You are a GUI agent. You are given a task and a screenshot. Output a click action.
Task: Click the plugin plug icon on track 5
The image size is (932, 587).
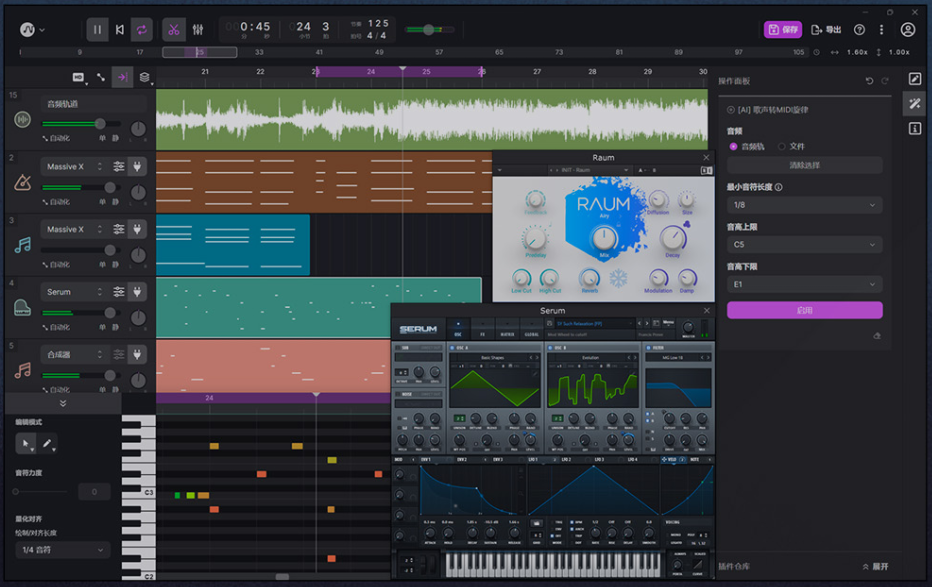pos(137,355)
